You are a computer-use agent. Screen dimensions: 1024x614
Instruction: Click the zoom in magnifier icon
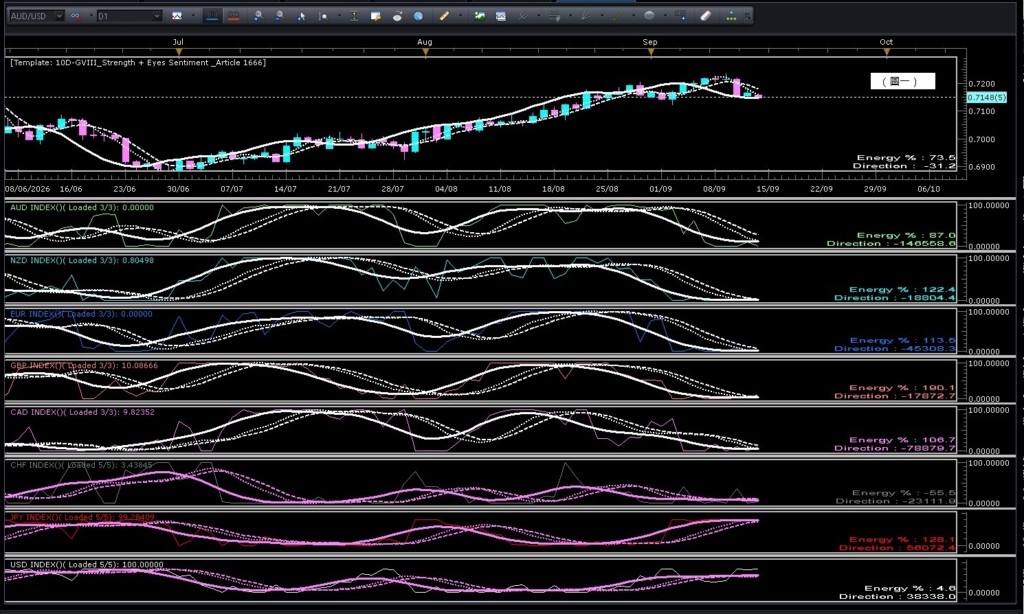[x=259, y=16]
